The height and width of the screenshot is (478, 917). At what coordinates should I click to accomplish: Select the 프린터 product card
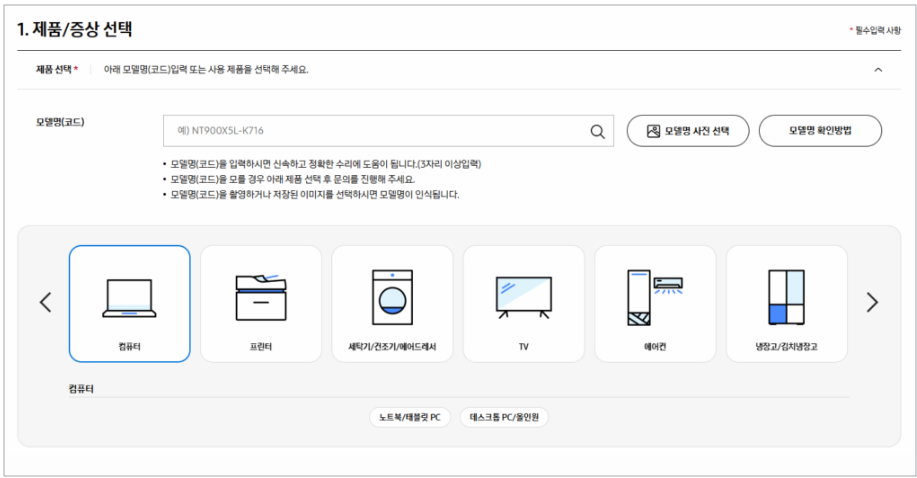pos(261,304)
